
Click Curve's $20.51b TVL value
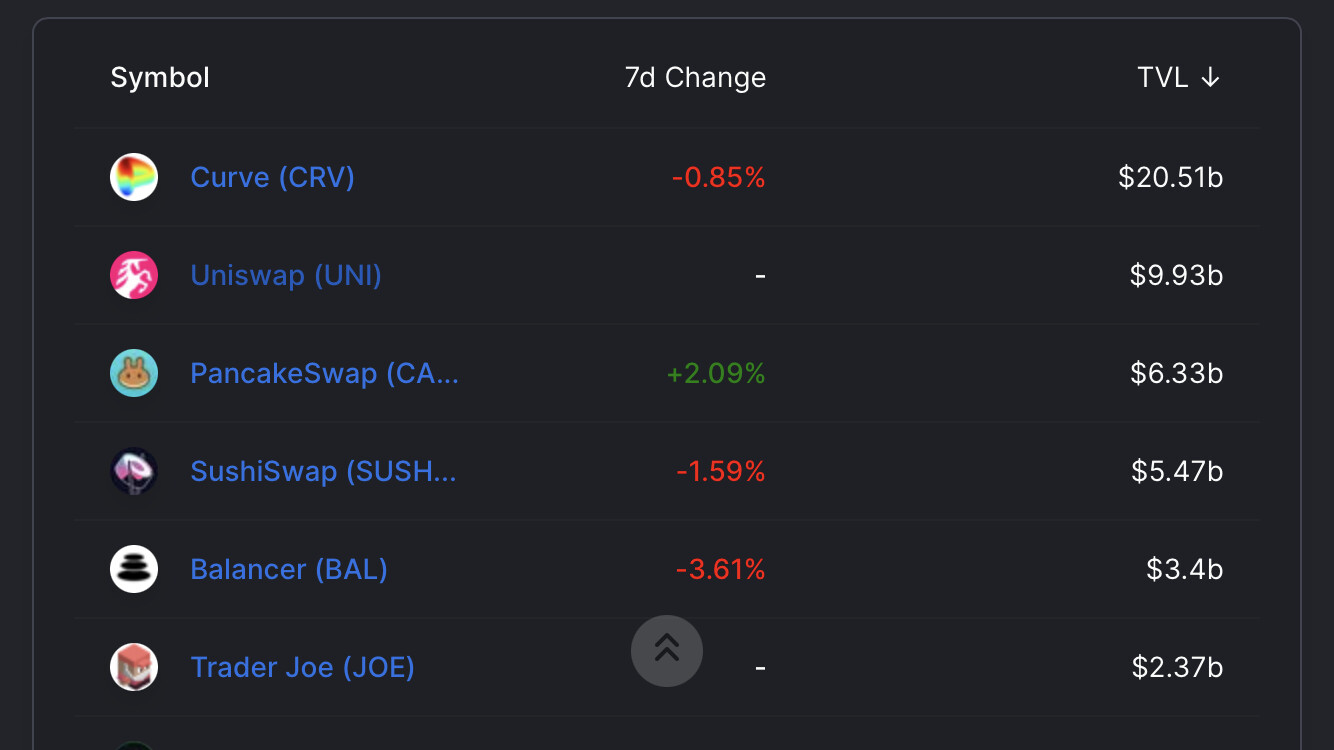(1170, 177)
